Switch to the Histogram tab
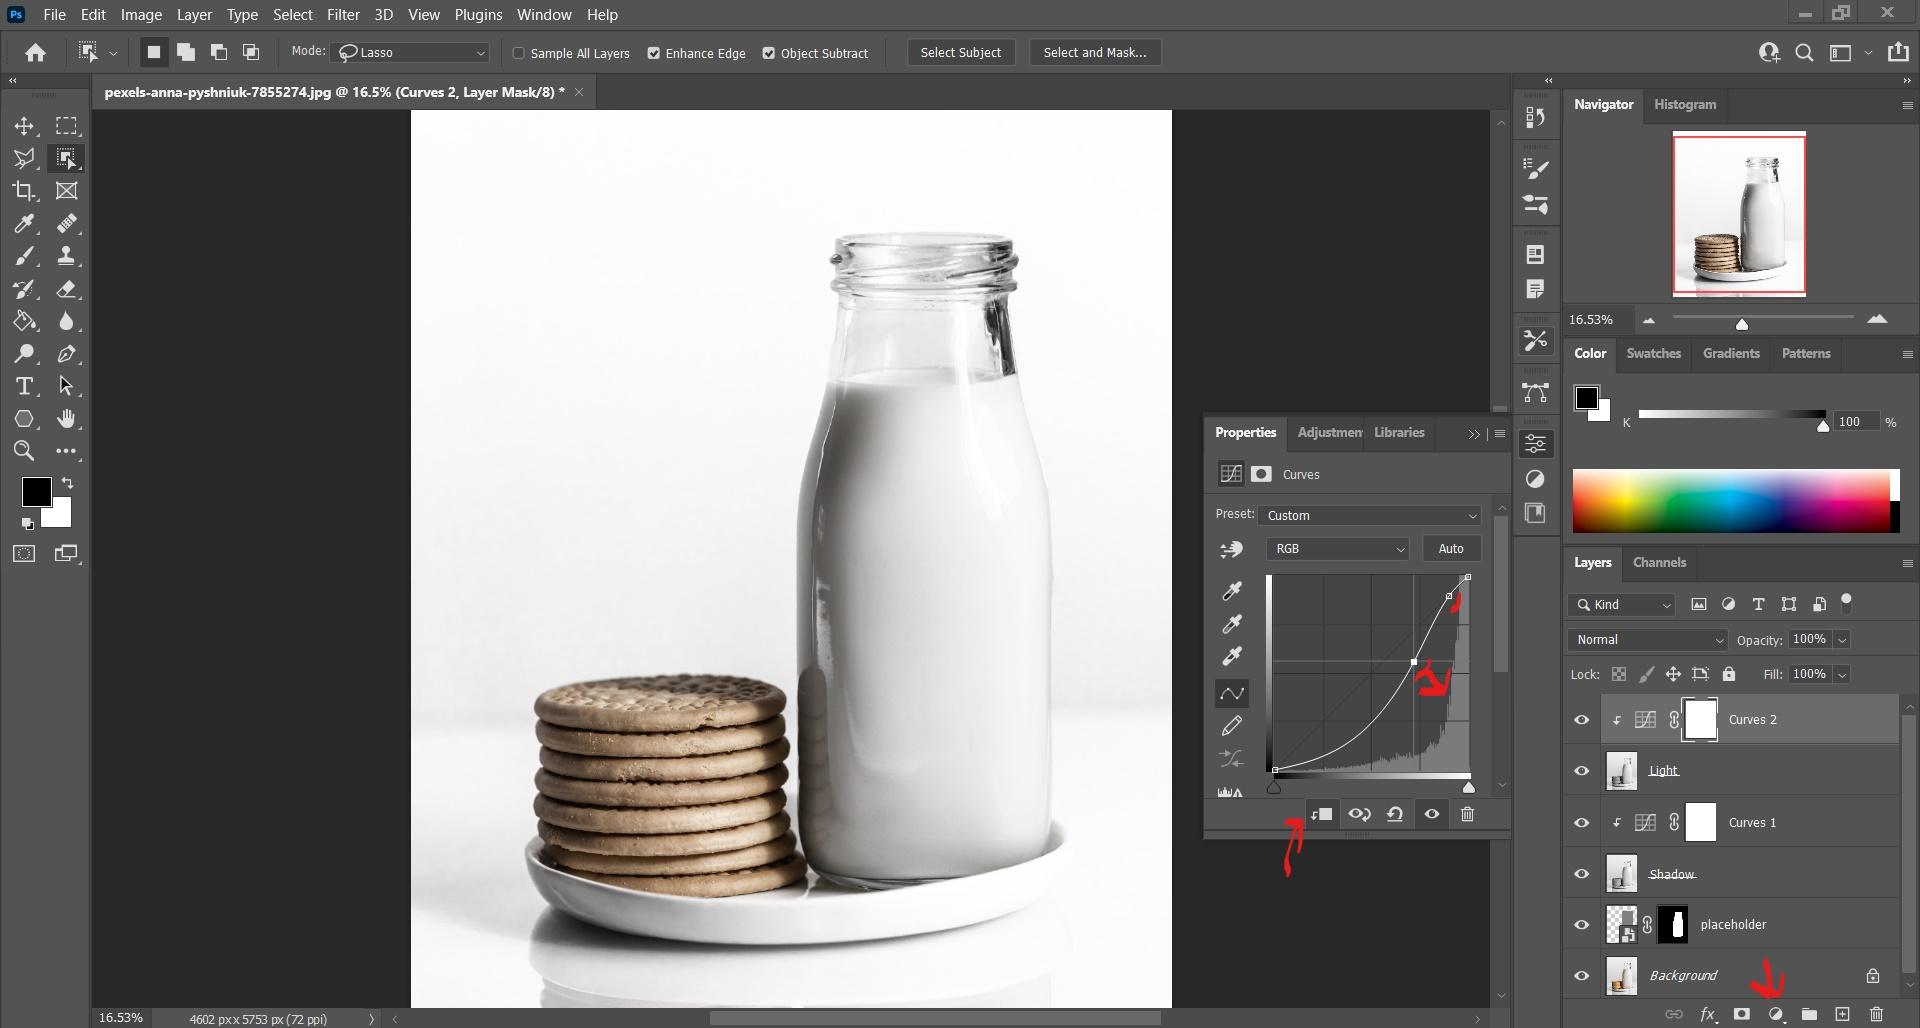1920x1028 pixels. (1685, 104)
